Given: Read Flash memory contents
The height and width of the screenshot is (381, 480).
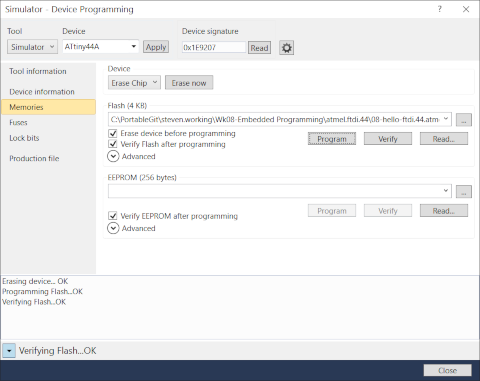Looking at the screenshot, I should 444,139.
